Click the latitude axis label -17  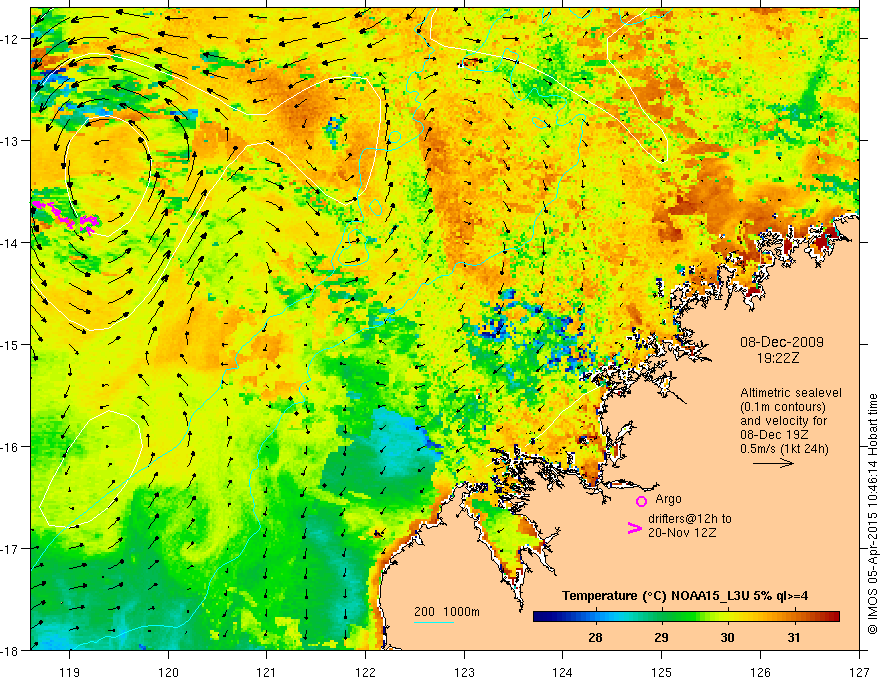click(10, 549)
